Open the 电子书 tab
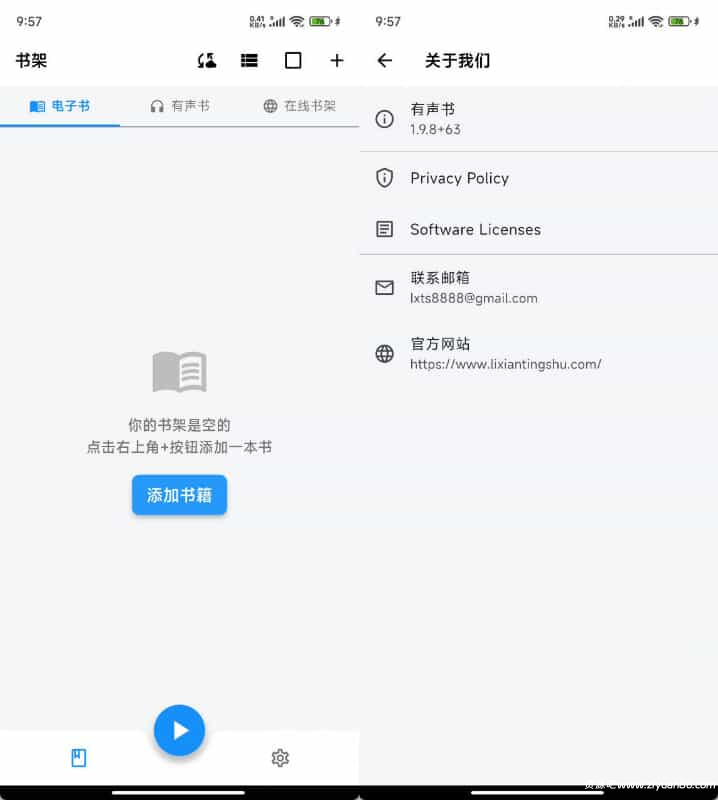Image resolution: width=718 pixels, height=800 pixels. click(x=60, y=106)
